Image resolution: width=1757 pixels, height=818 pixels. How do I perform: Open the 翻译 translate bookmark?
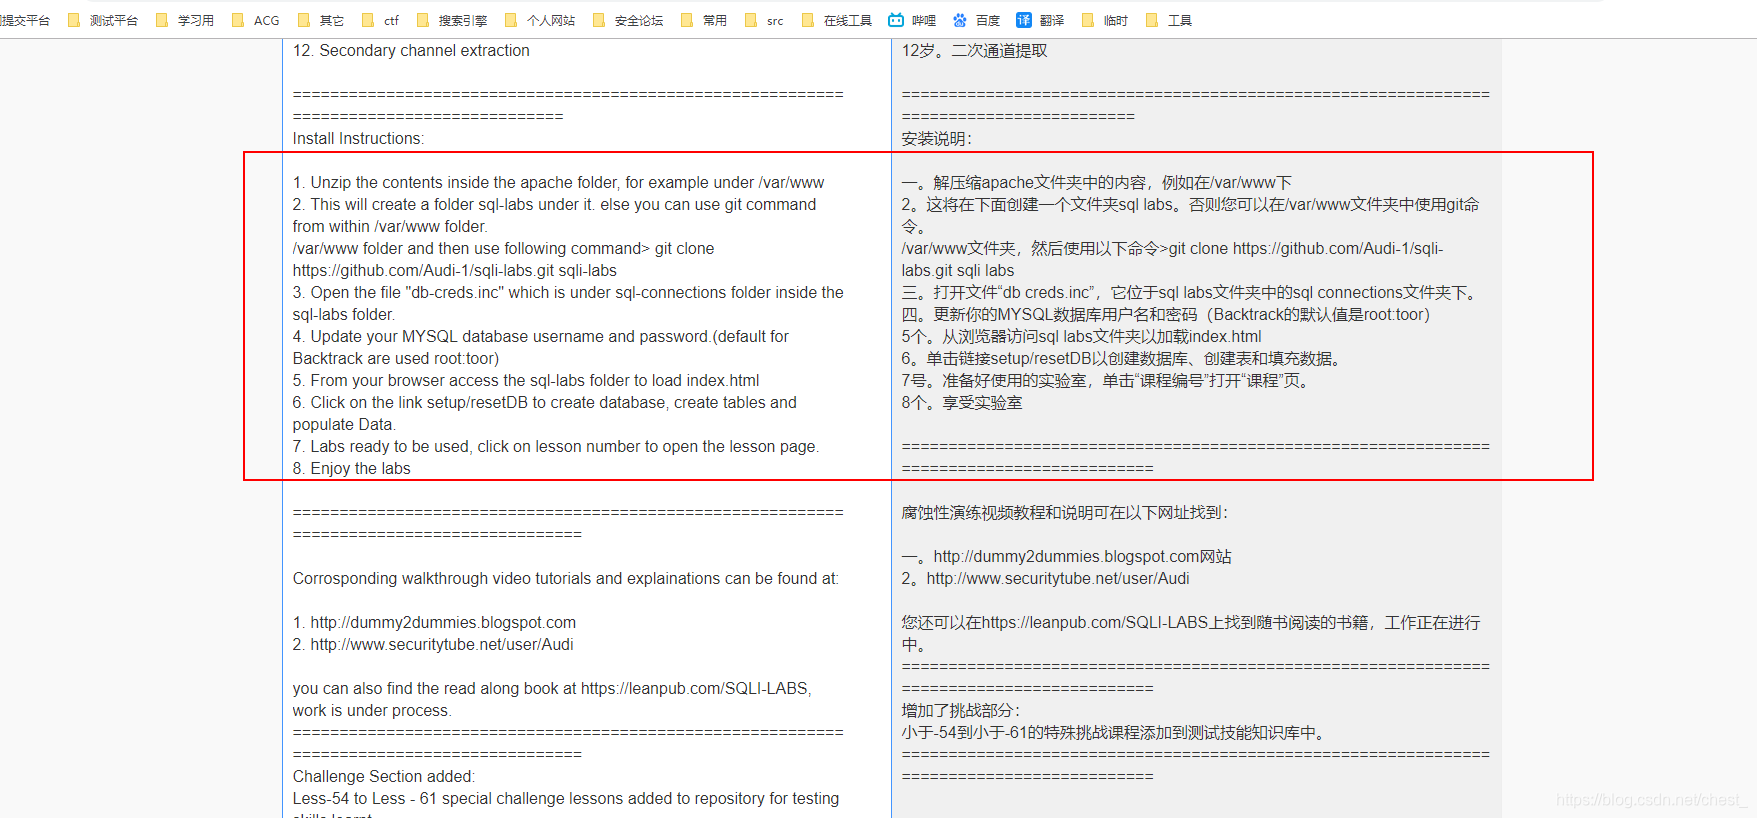coord(1040,20)
